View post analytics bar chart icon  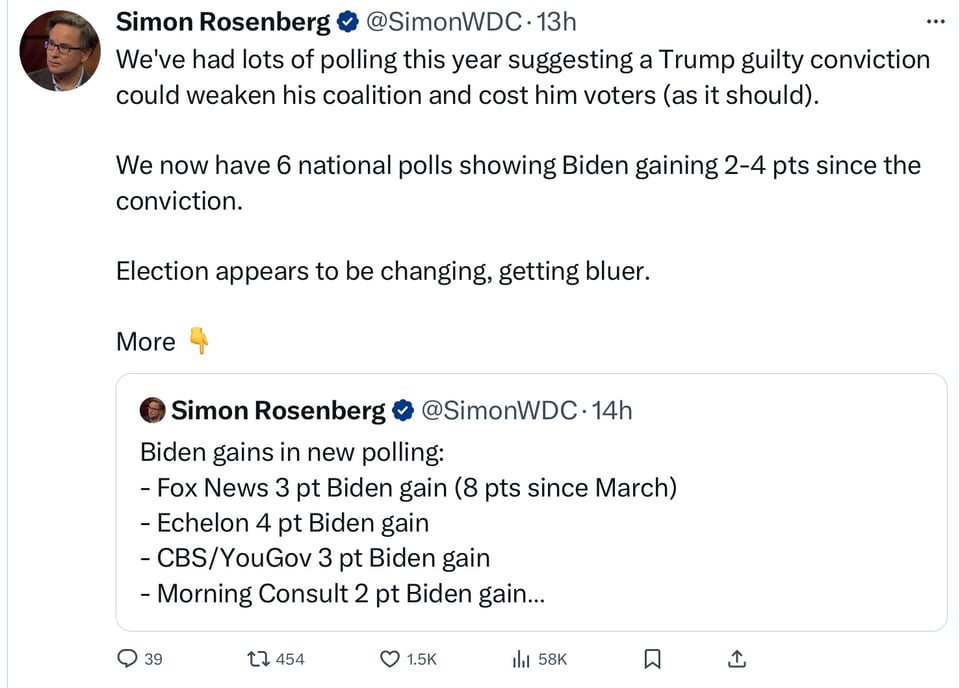tap(520, 658)
